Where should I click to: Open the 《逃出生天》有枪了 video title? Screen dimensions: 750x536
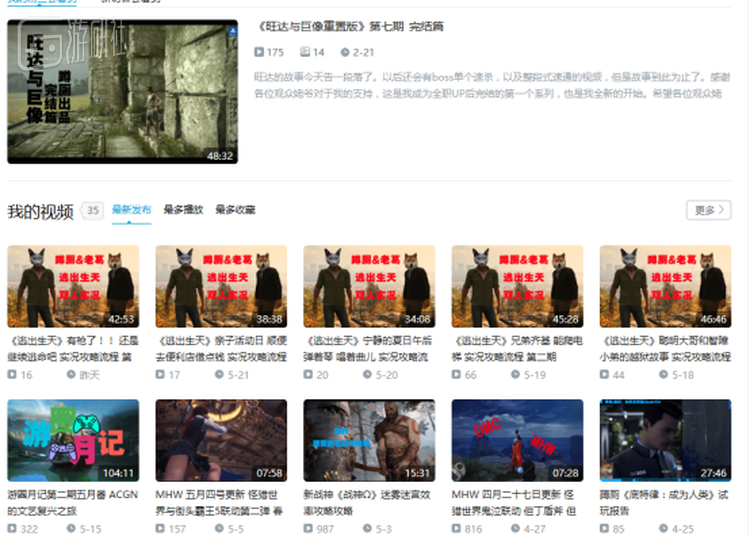click(x=73, y=349)
